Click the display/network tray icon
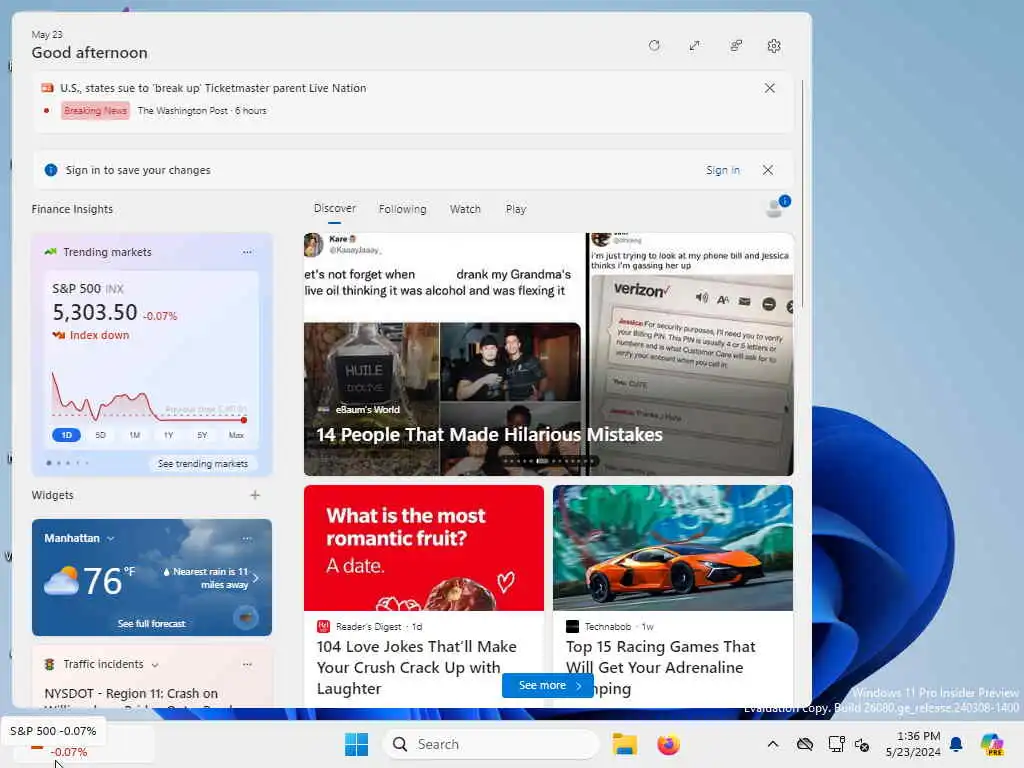The image size is (1024, 768). [x=836, y=744]
